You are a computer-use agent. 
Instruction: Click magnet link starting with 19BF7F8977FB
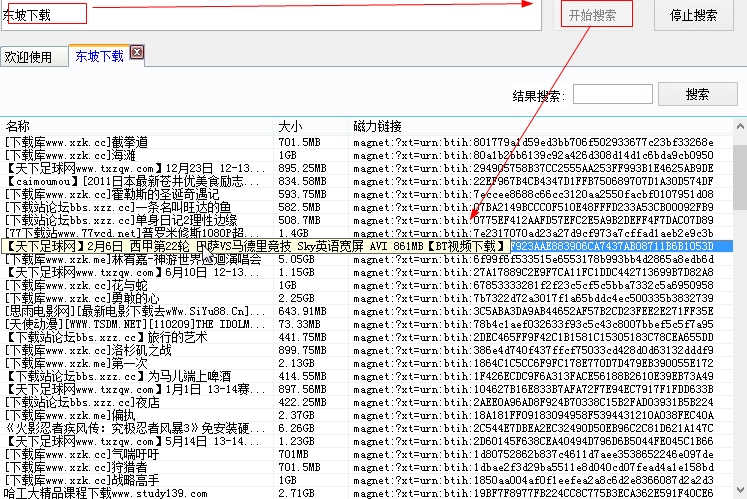(x=533, y=493)
